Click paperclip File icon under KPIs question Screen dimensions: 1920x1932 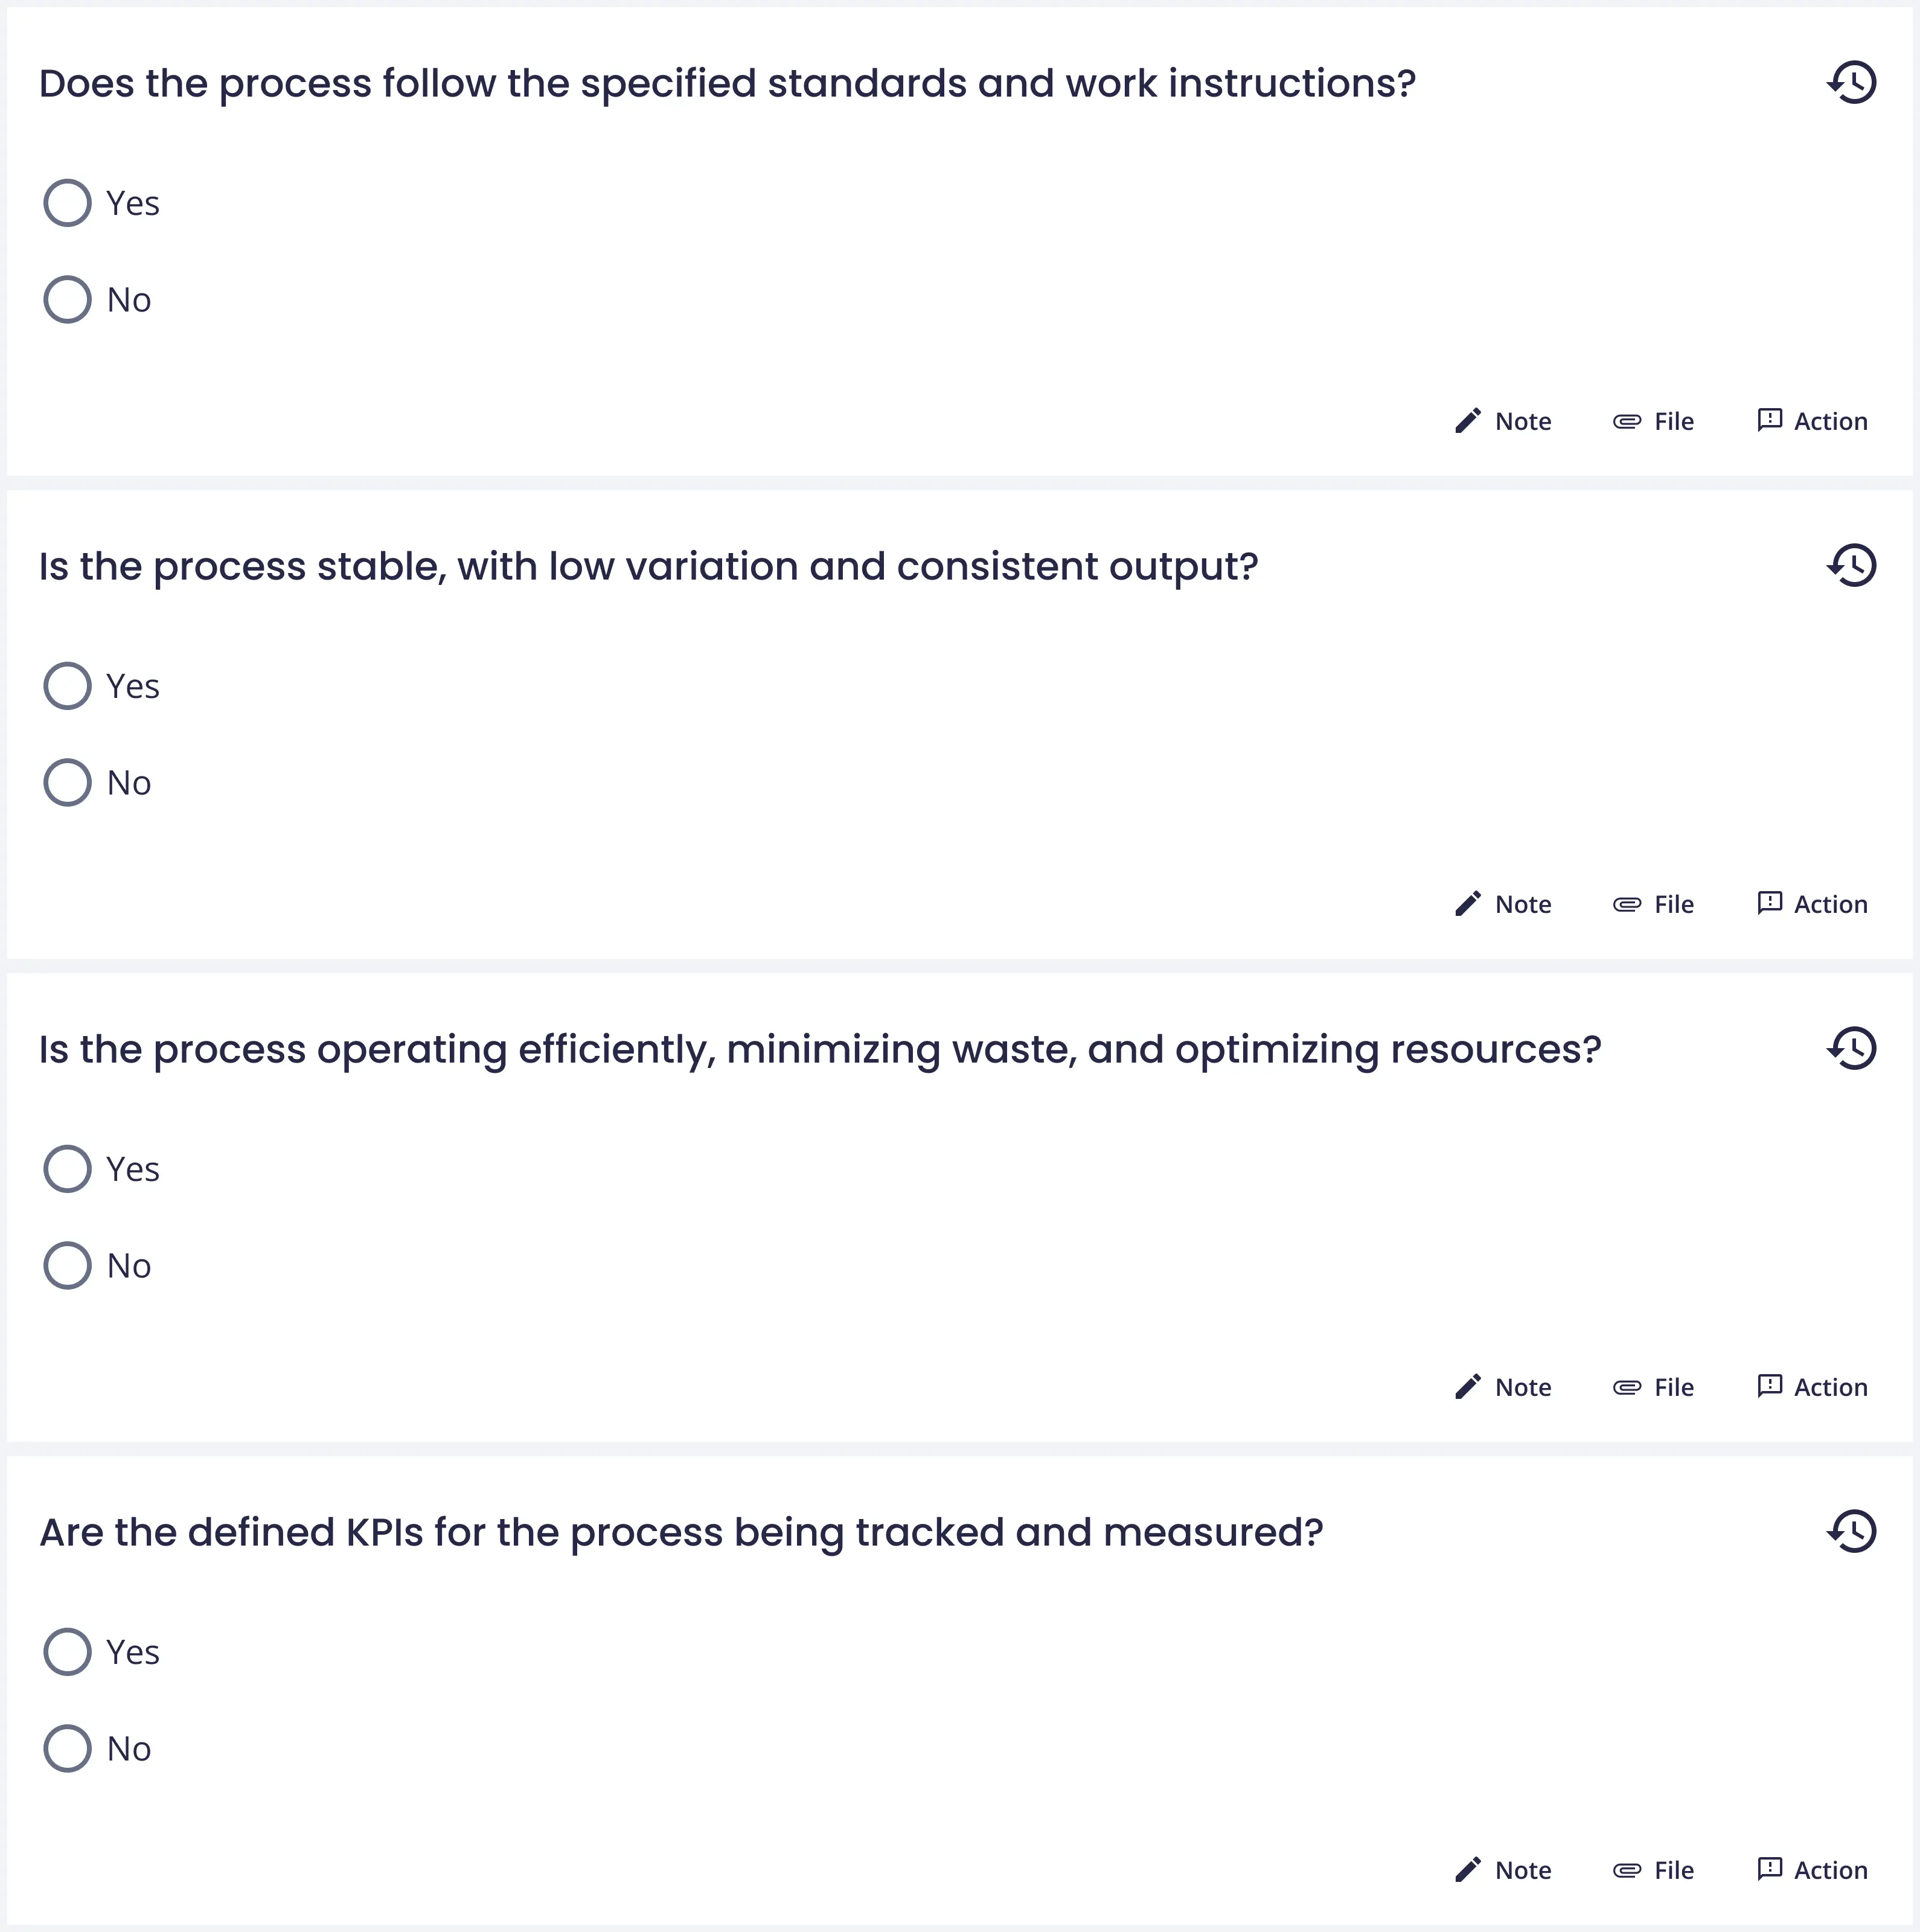pyautogui.click(x=1627, y=1871)
